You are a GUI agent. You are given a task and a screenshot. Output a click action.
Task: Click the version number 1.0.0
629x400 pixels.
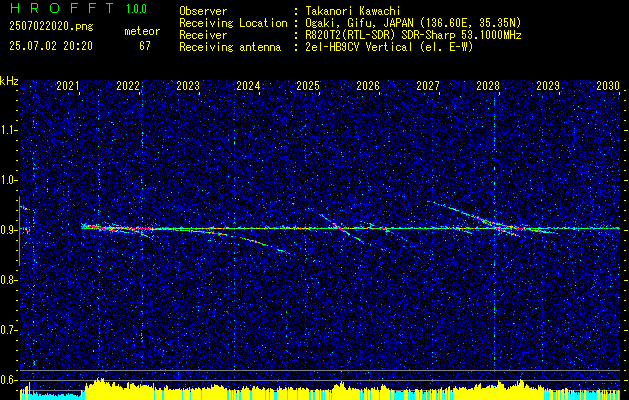click(x=136, y=9)
